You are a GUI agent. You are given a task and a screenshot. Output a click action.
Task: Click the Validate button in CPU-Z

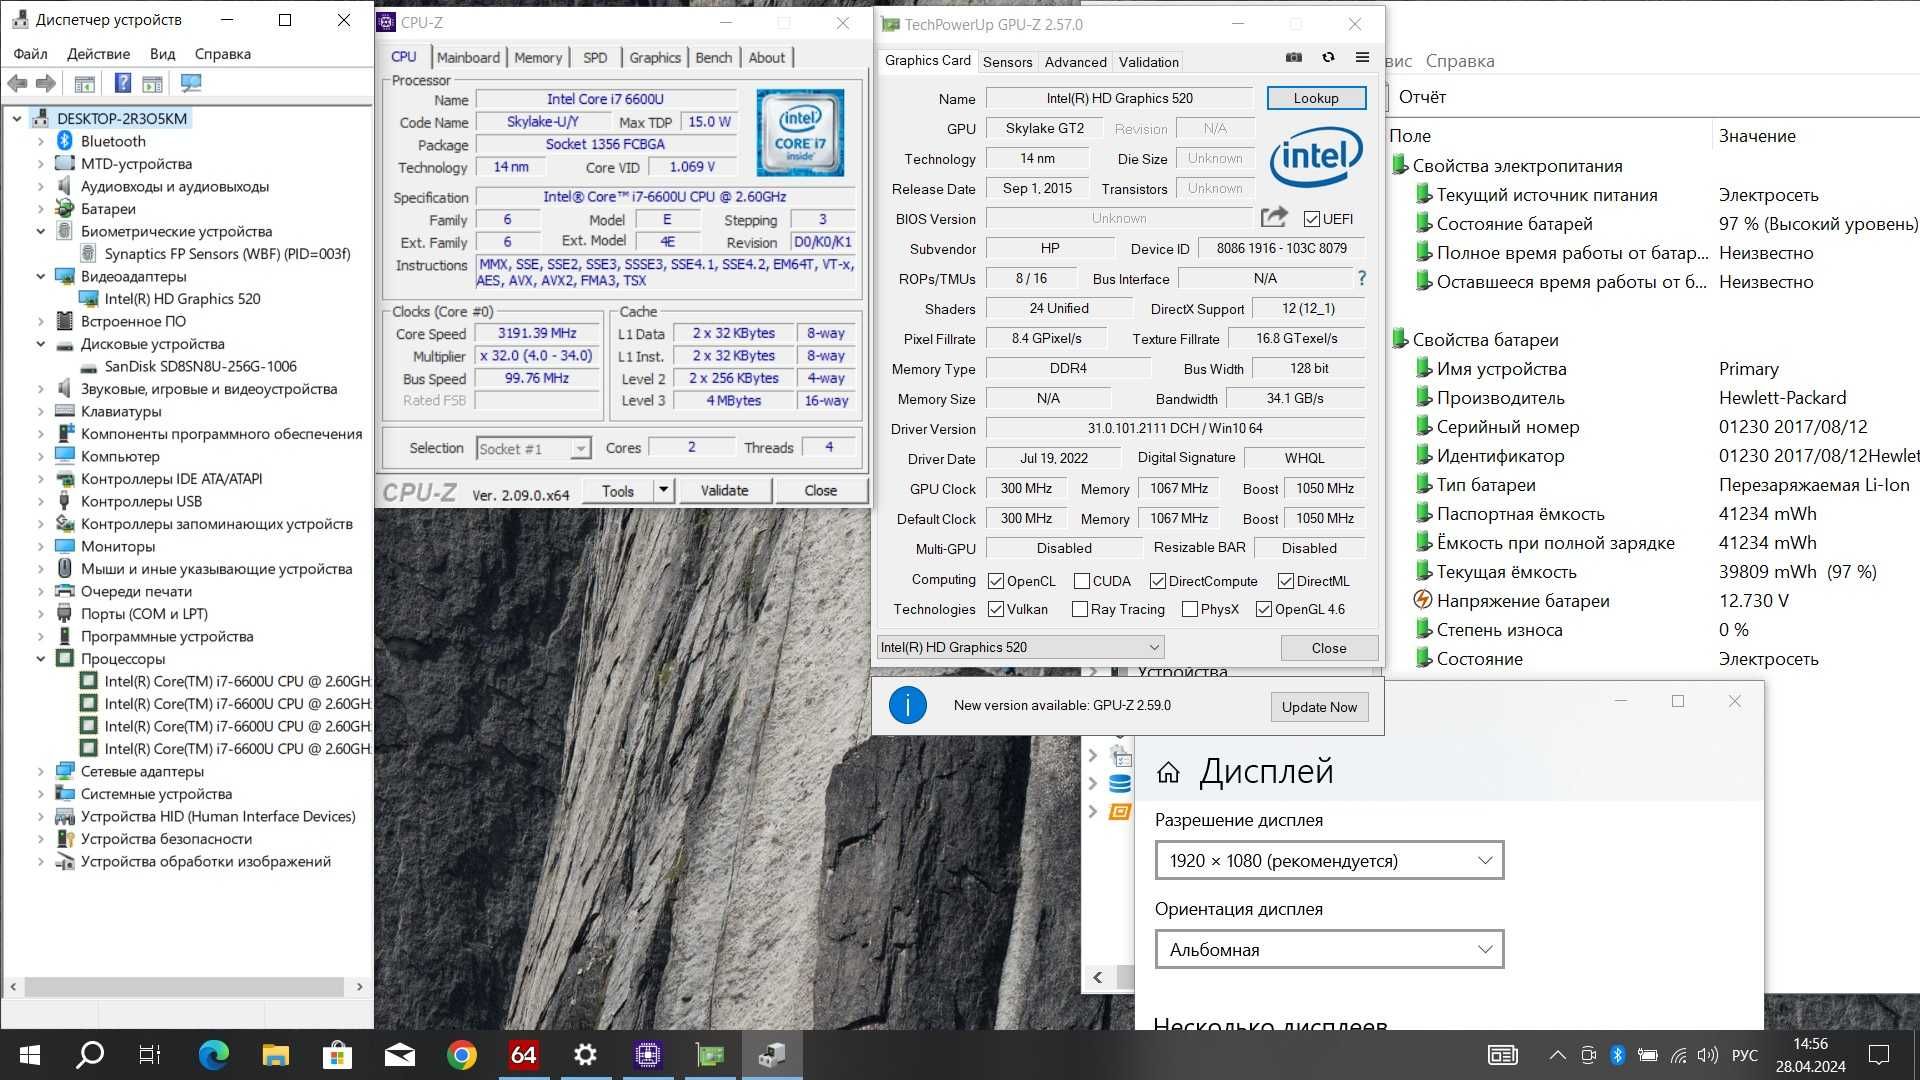click(724, 489)
